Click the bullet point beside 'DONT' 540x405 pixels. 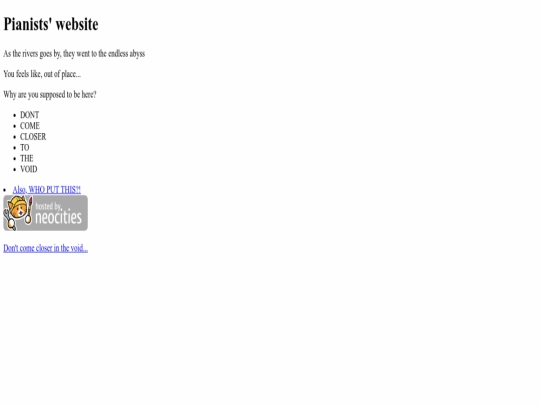[14, 115]
